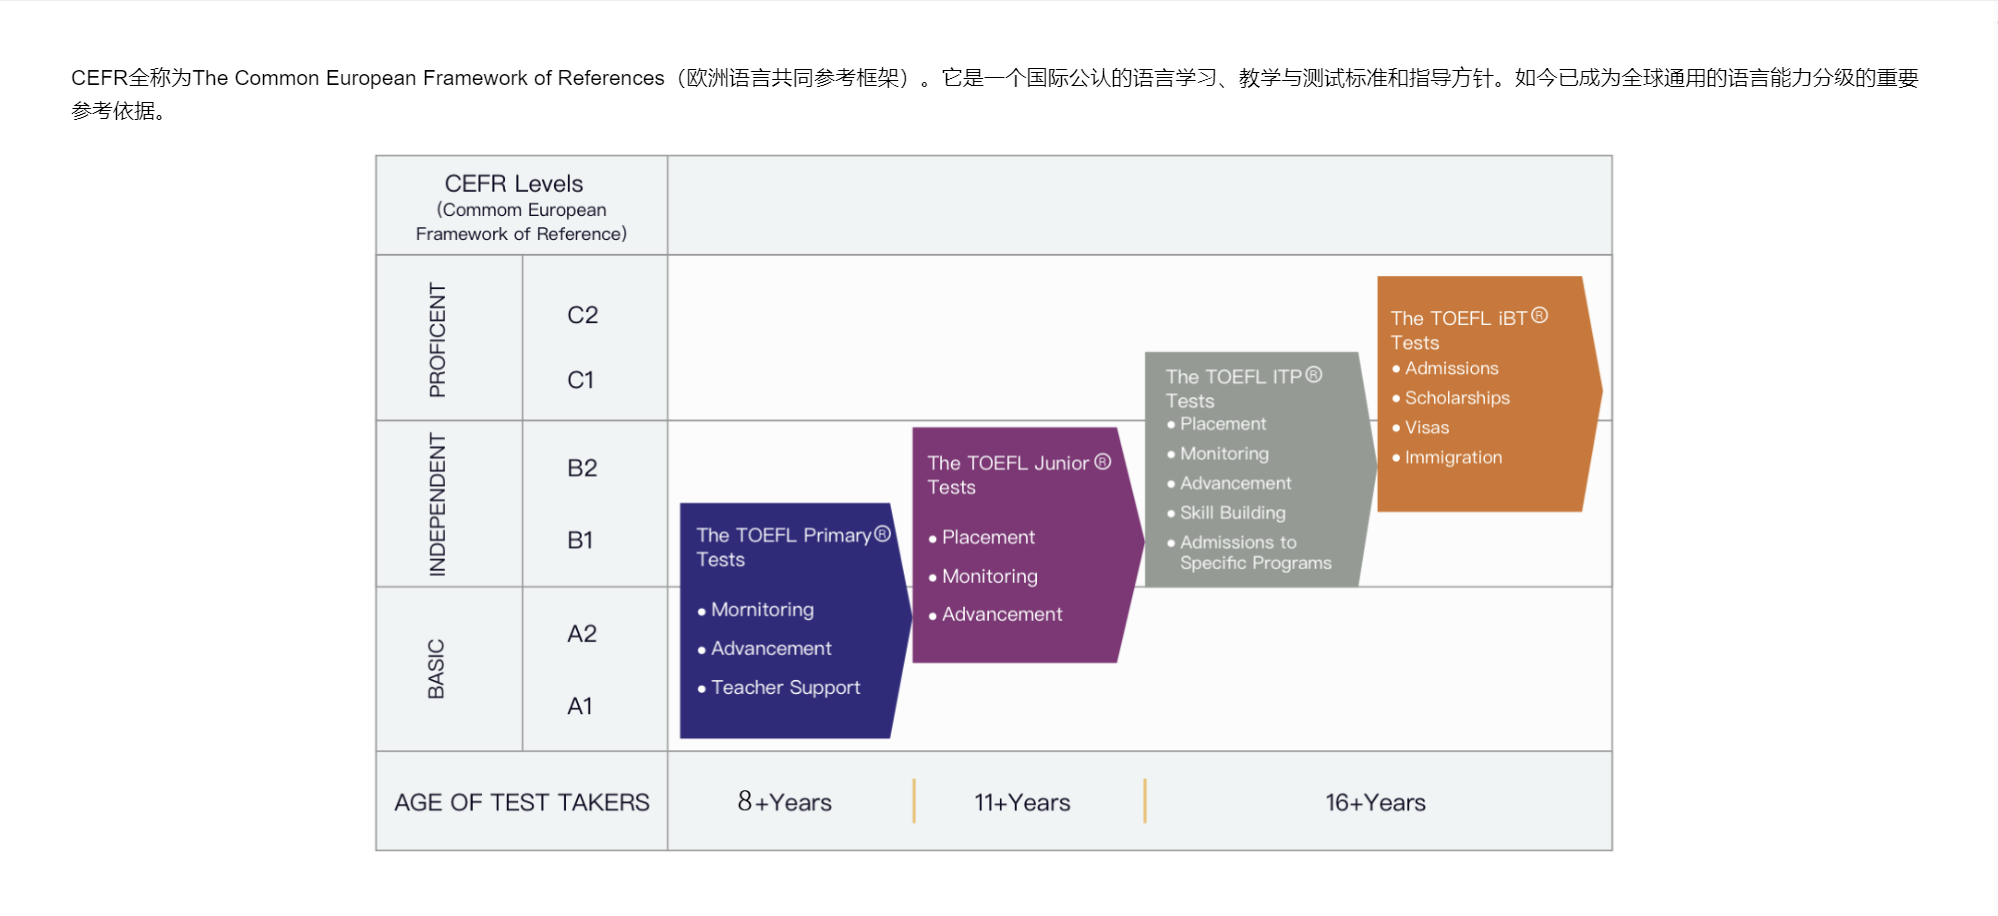
Task: Click the registered symbol after TOEFL Junior
Action: tap(1102, 461)
